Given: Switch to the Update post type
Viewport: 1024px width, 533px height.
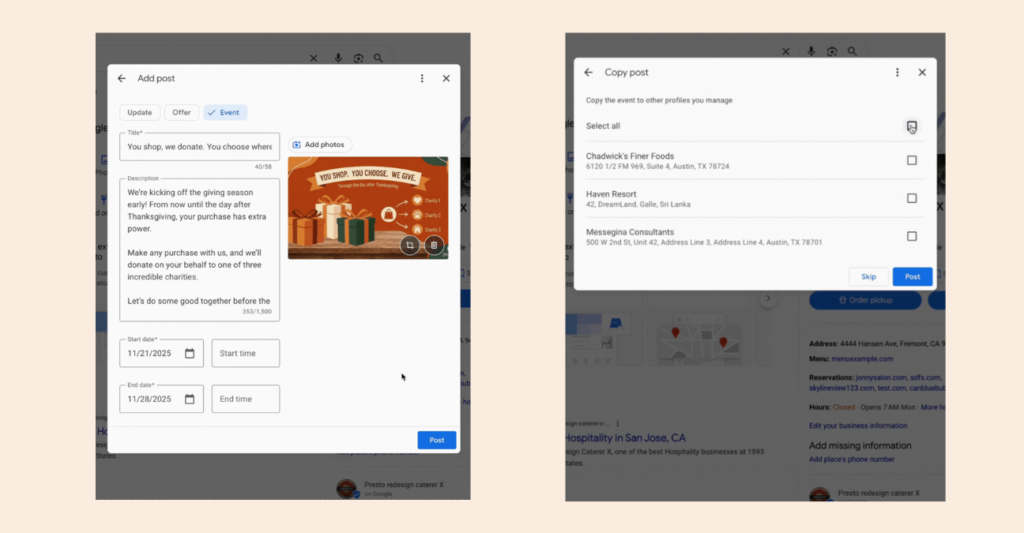Looking at the screenshot, I should tap(139, 113).
